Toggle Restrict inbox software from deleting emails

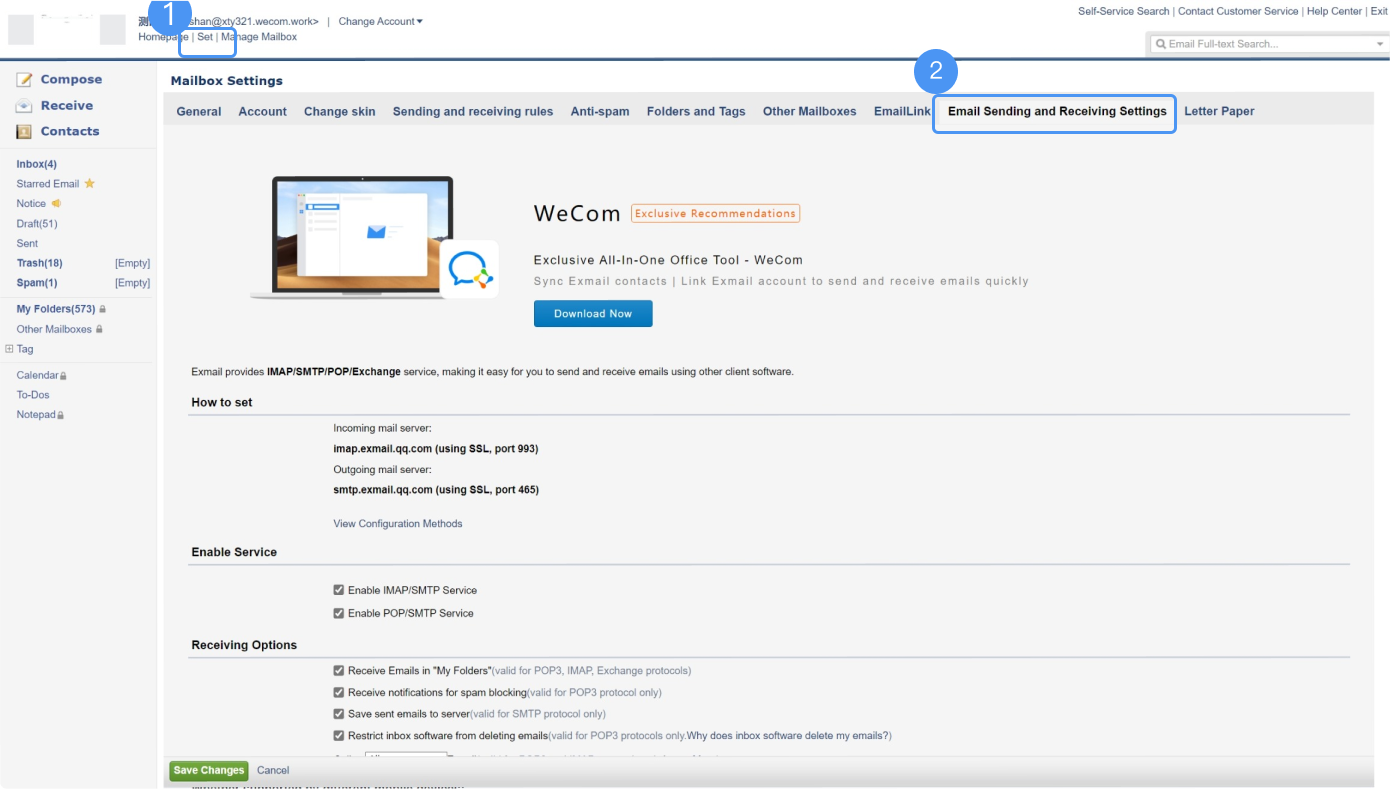click(x=339, y=736)
